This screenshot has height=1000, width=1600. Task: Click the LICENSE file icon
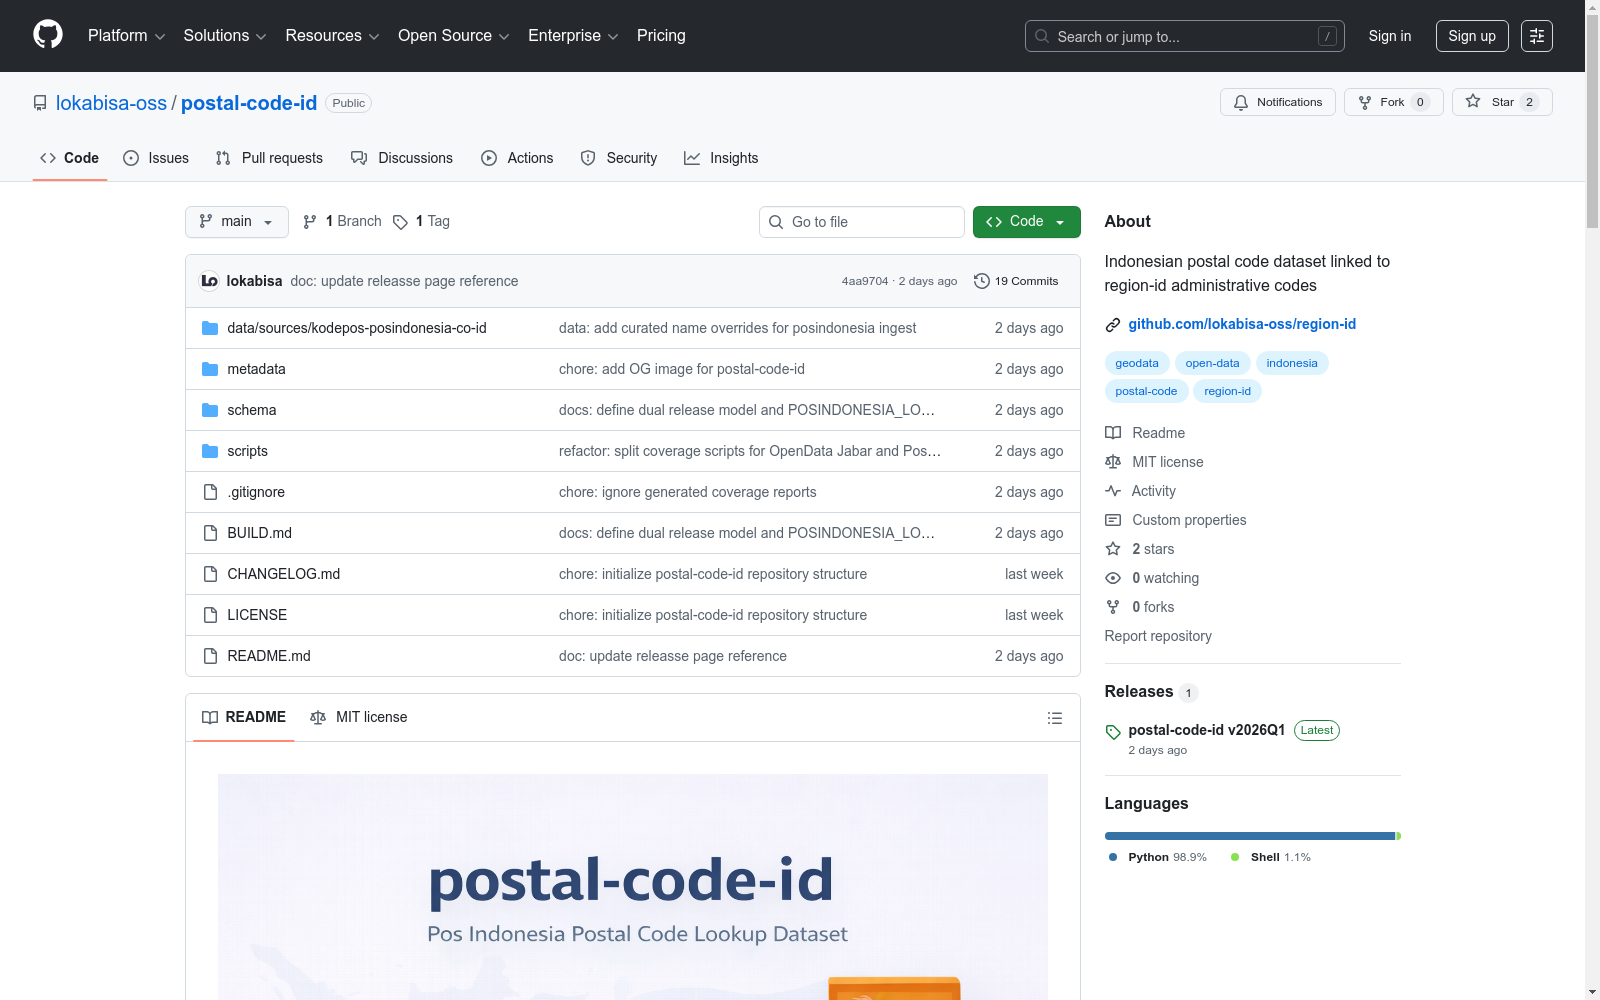coord(210,615)
